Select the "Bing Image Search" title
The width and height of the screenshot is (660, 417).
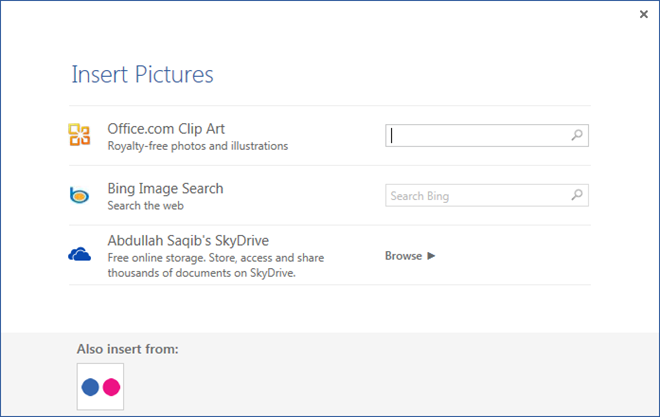click(x=165, y=189)
